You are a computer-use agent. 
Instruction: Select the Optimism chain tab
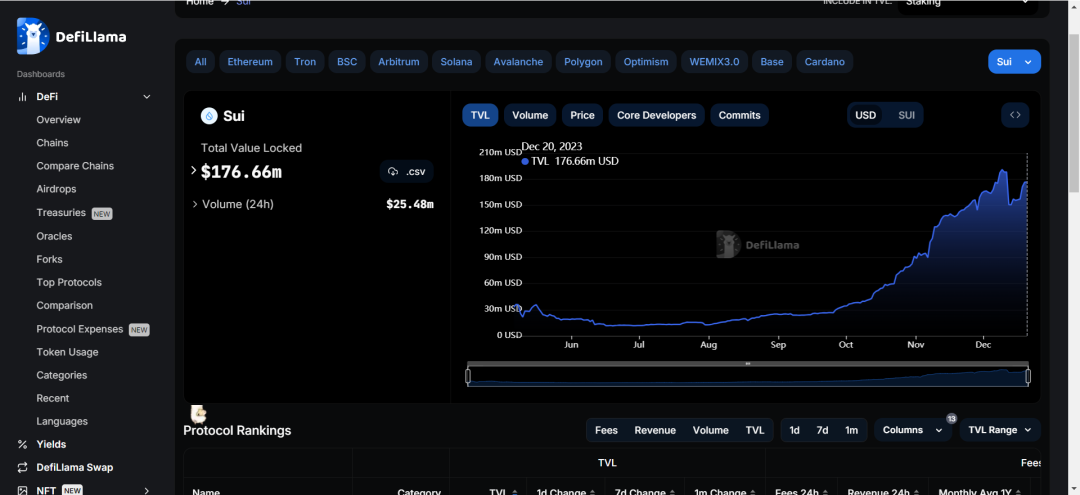646,61
